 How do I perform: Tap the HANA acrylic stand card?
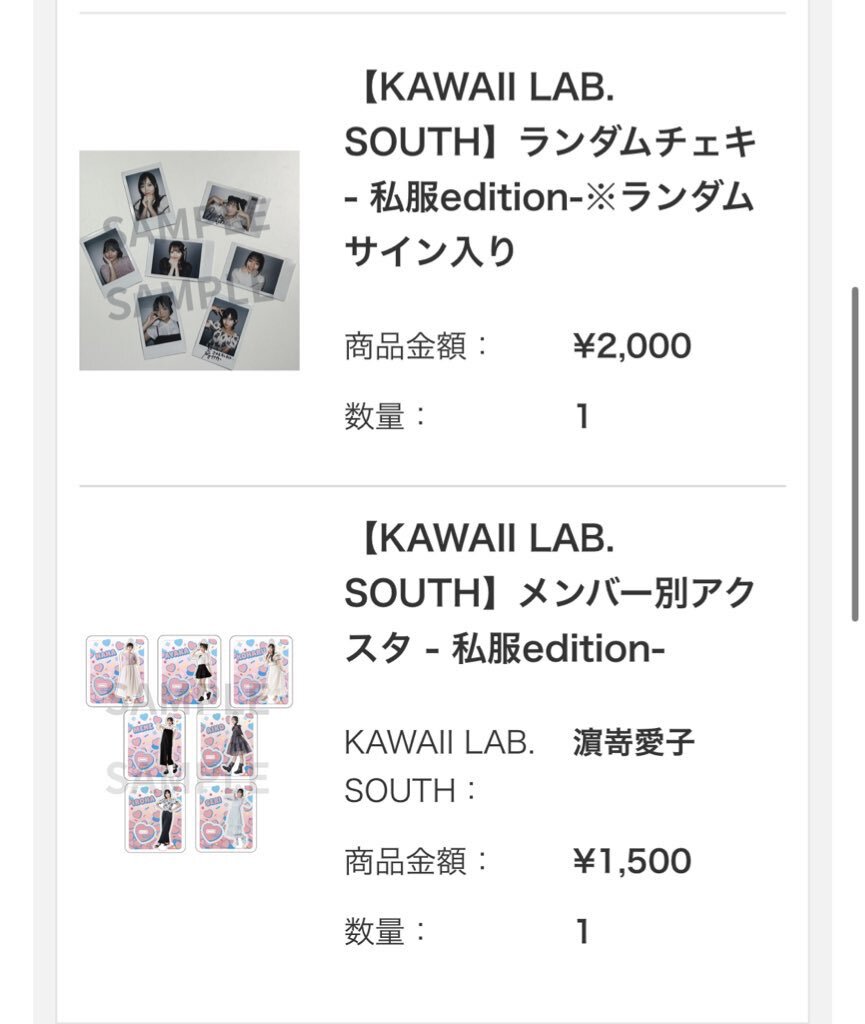[x=117, y=670]
